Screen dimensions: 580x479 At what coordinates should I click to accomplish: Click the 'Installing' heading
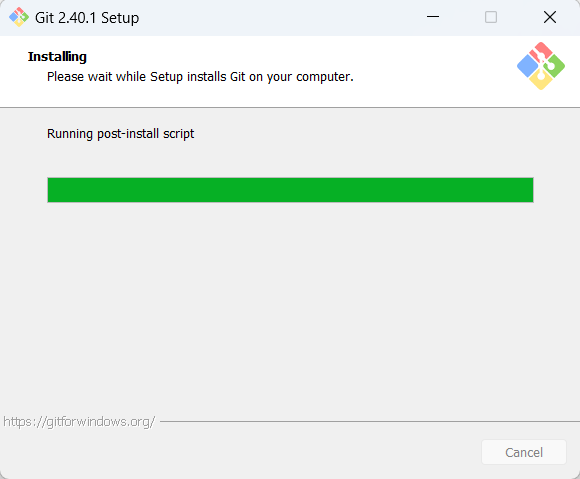tap(57, 57)
